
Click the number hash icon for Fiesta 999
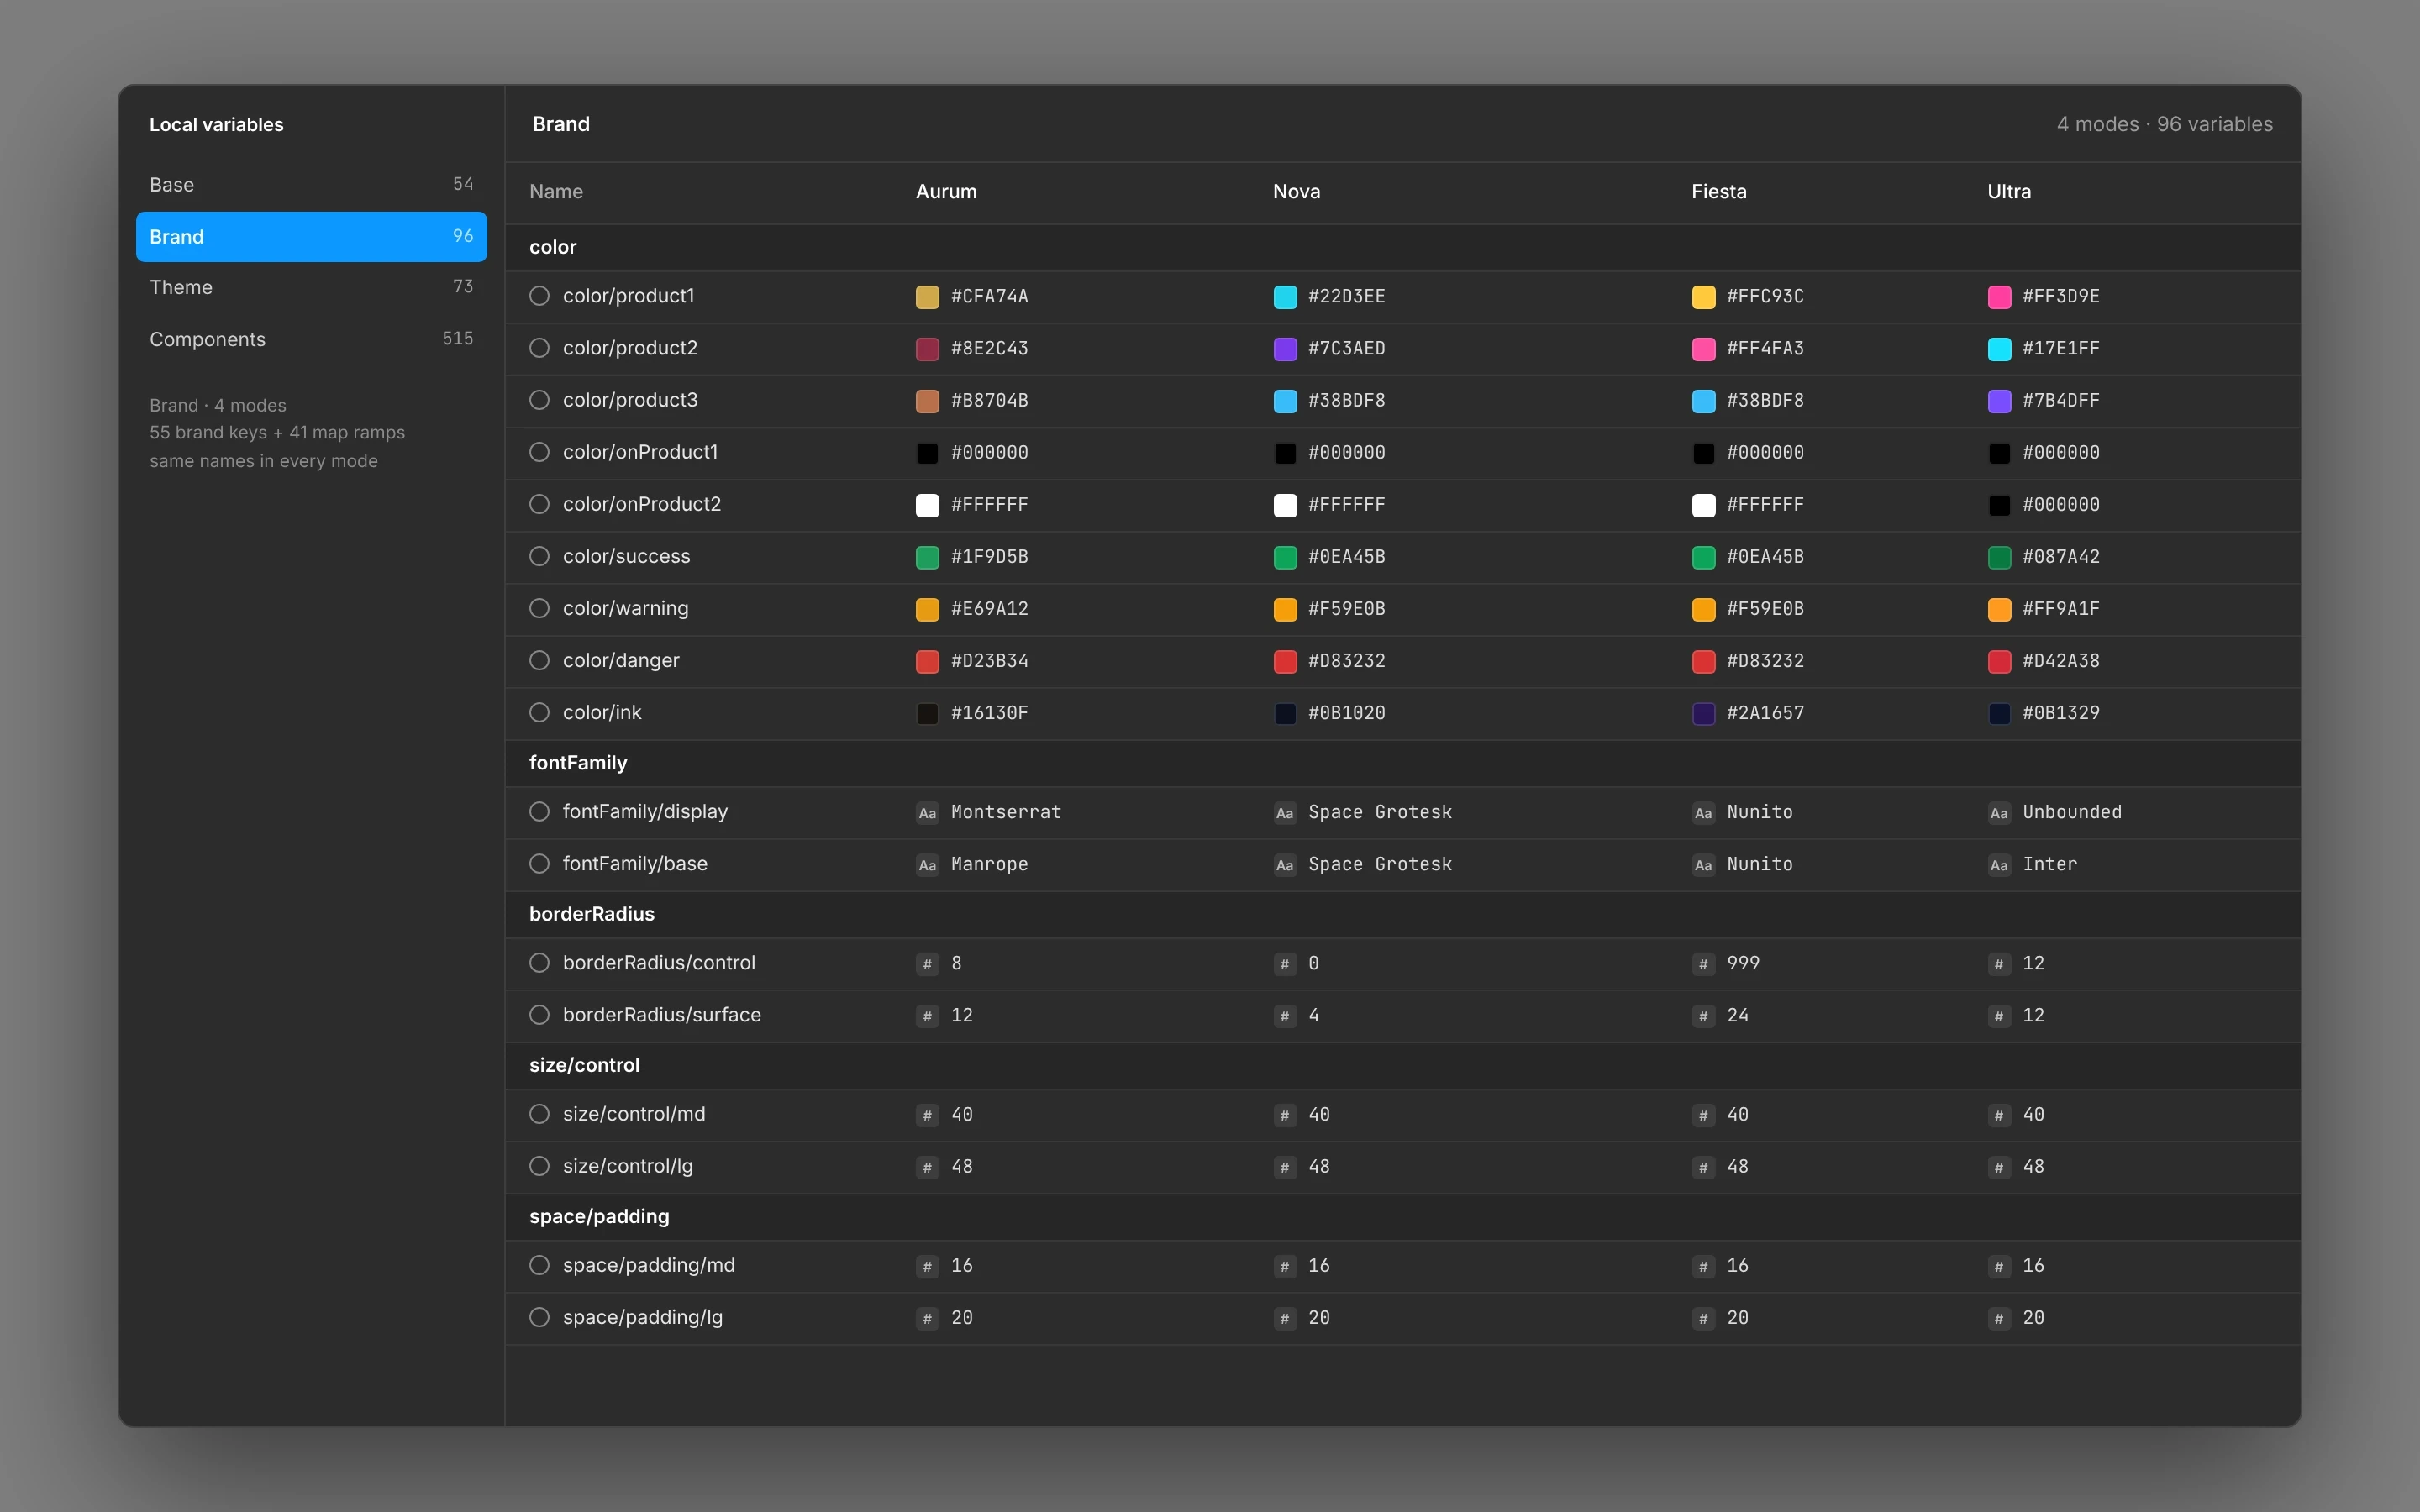(x=1703, y=964)
